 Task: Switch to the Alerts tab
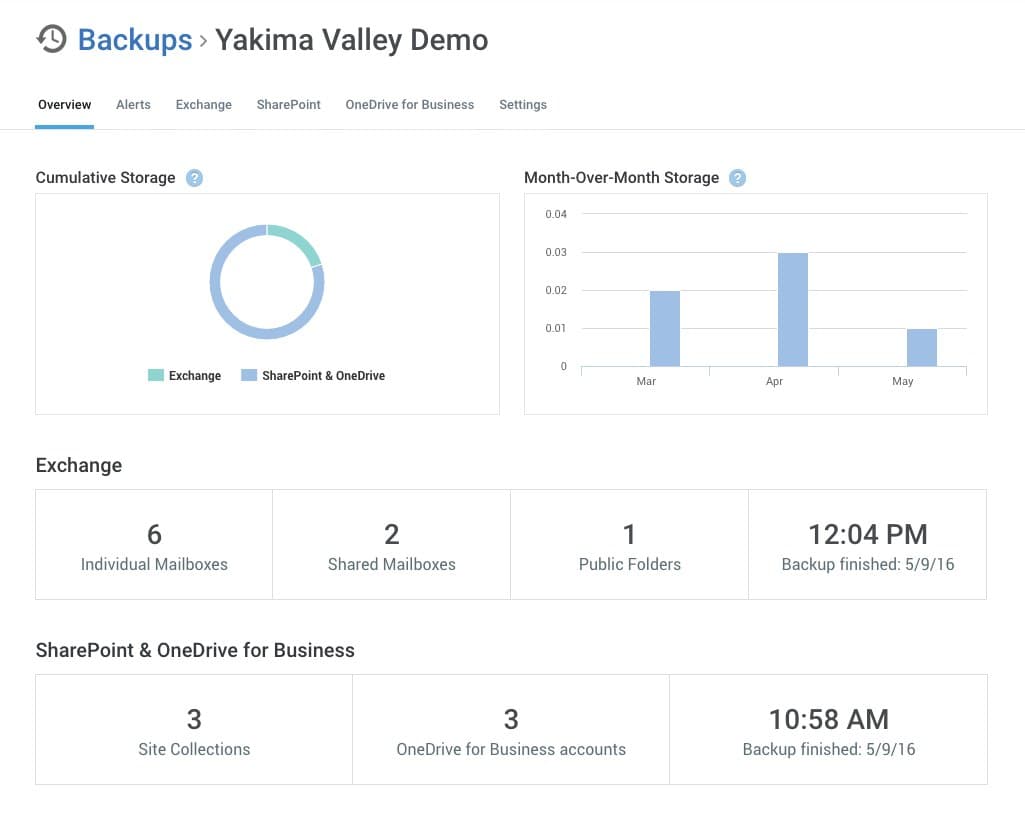pos(133,105)
